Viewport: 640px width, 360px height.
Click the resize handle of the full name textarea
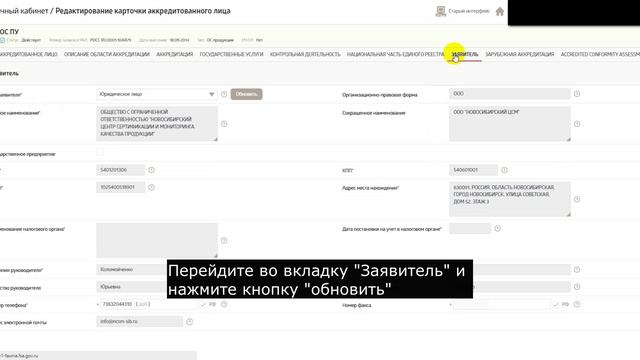coord(216,139)
